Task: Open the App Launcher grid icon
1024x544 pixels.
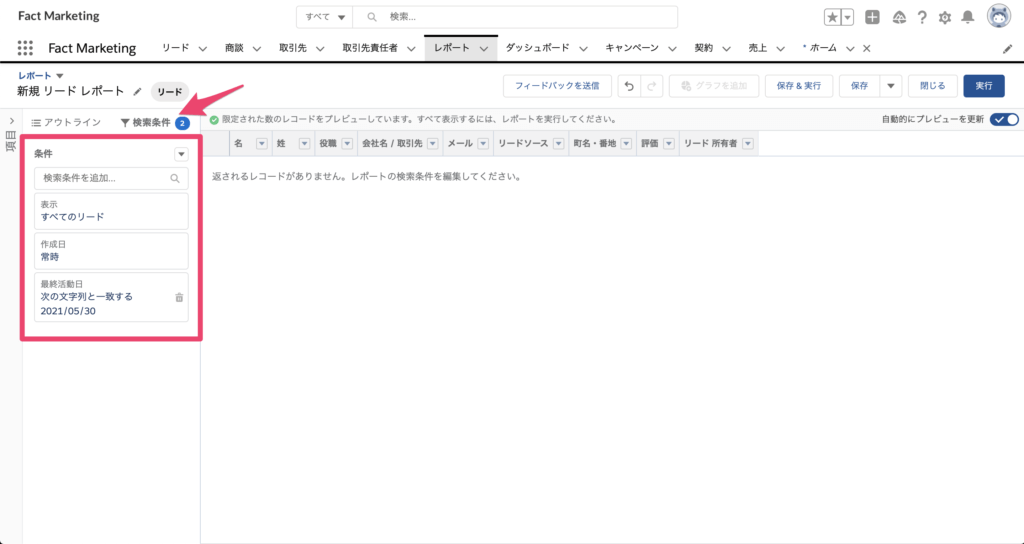Action: [x=25, y=48]
